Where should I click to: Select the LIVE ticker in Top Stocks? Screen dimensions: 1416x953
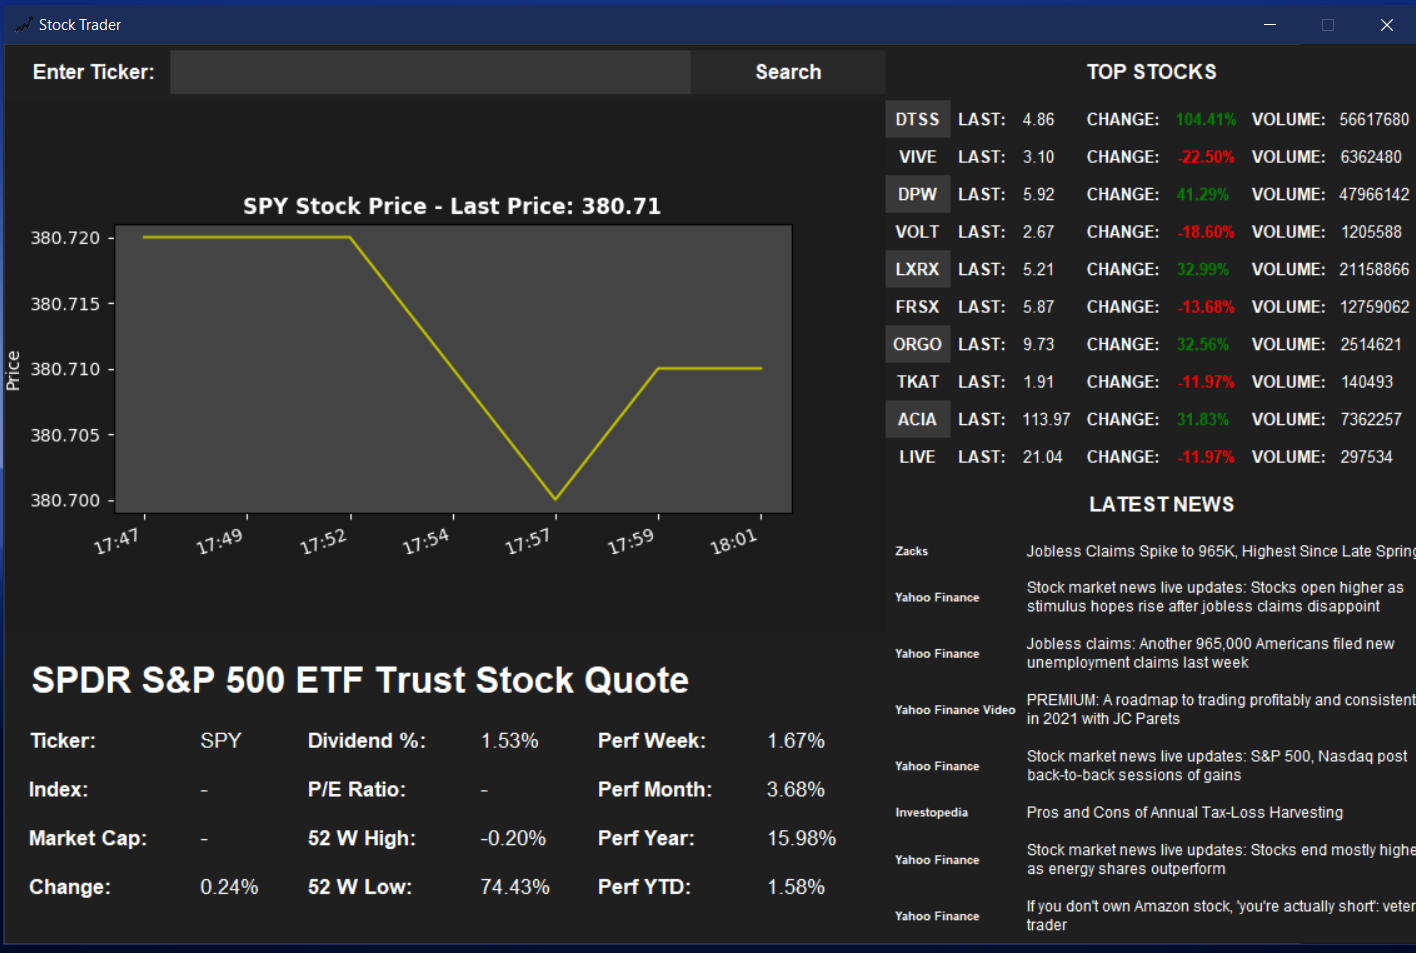pos(917,457)
